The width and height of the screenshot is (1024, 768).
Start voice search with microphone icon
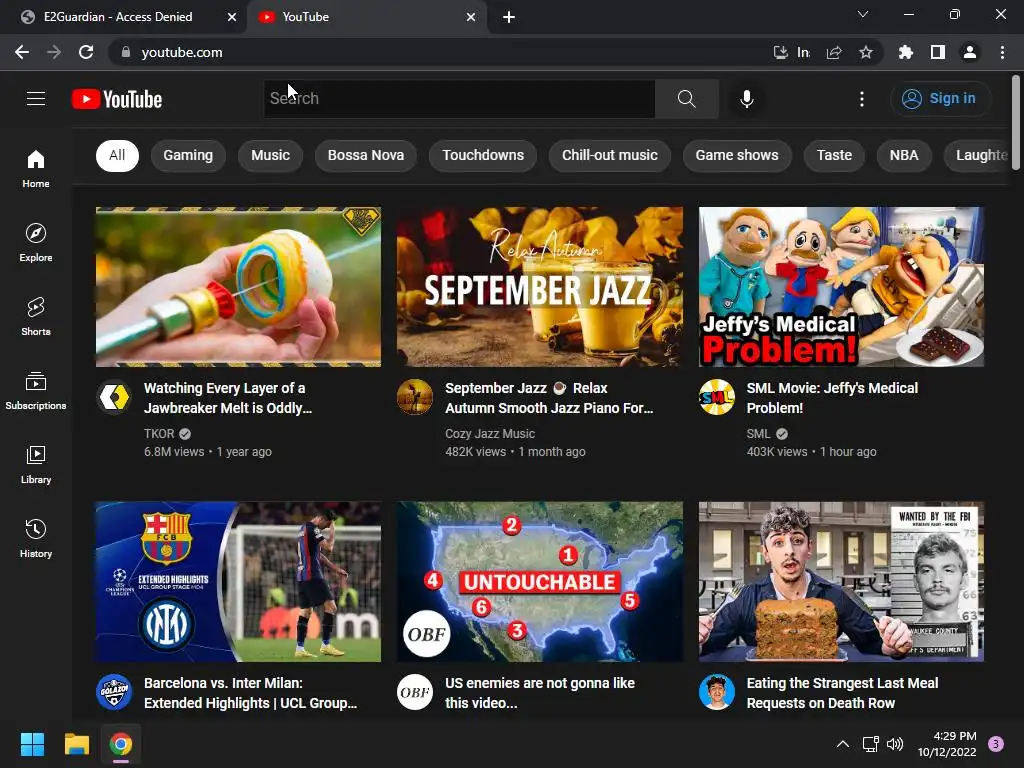pyautogui.click(x=746, y=99)
